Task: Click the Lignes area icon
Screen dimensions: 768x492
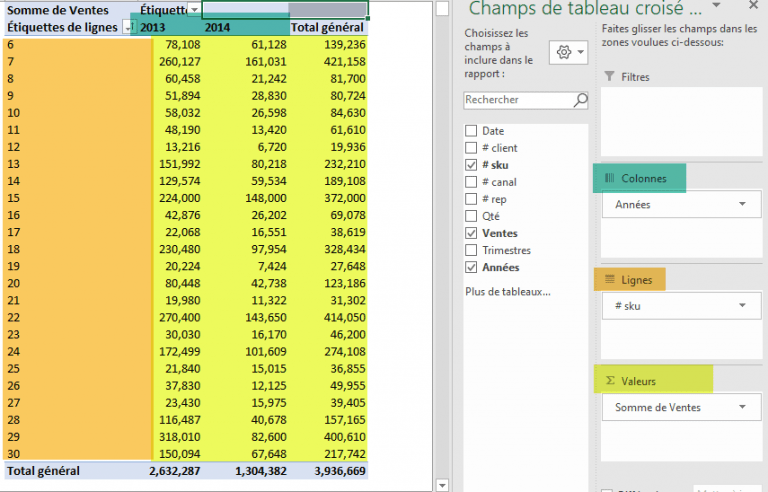Action: (x=609, y=279)
